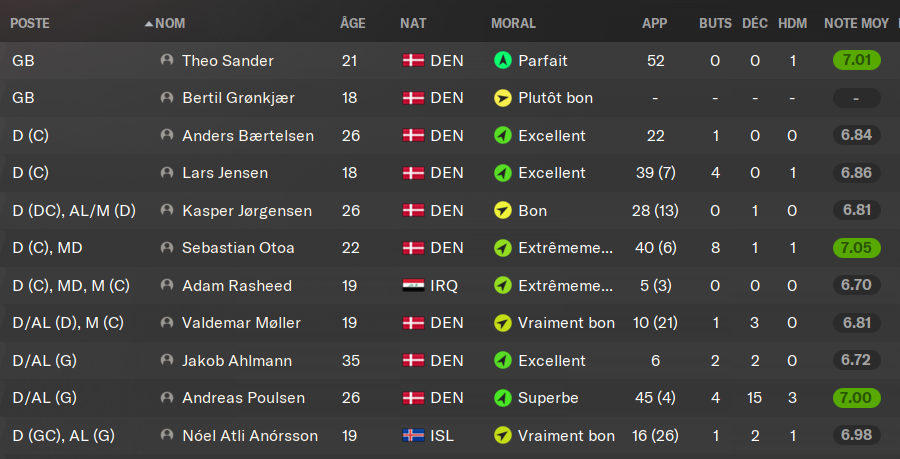
Task: Click info icon beside Adam Rasheed
Action: tap(167, 286)
